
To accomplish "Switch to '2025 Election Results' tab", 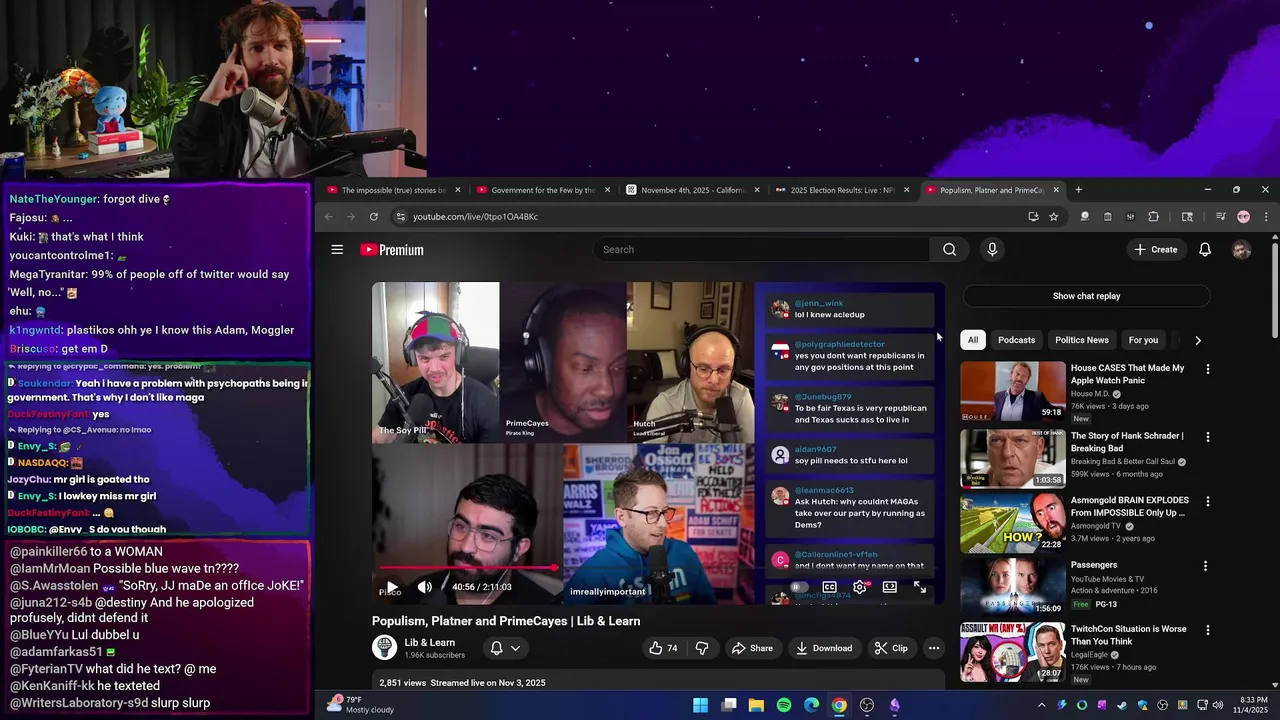I will tap(842, 190).
